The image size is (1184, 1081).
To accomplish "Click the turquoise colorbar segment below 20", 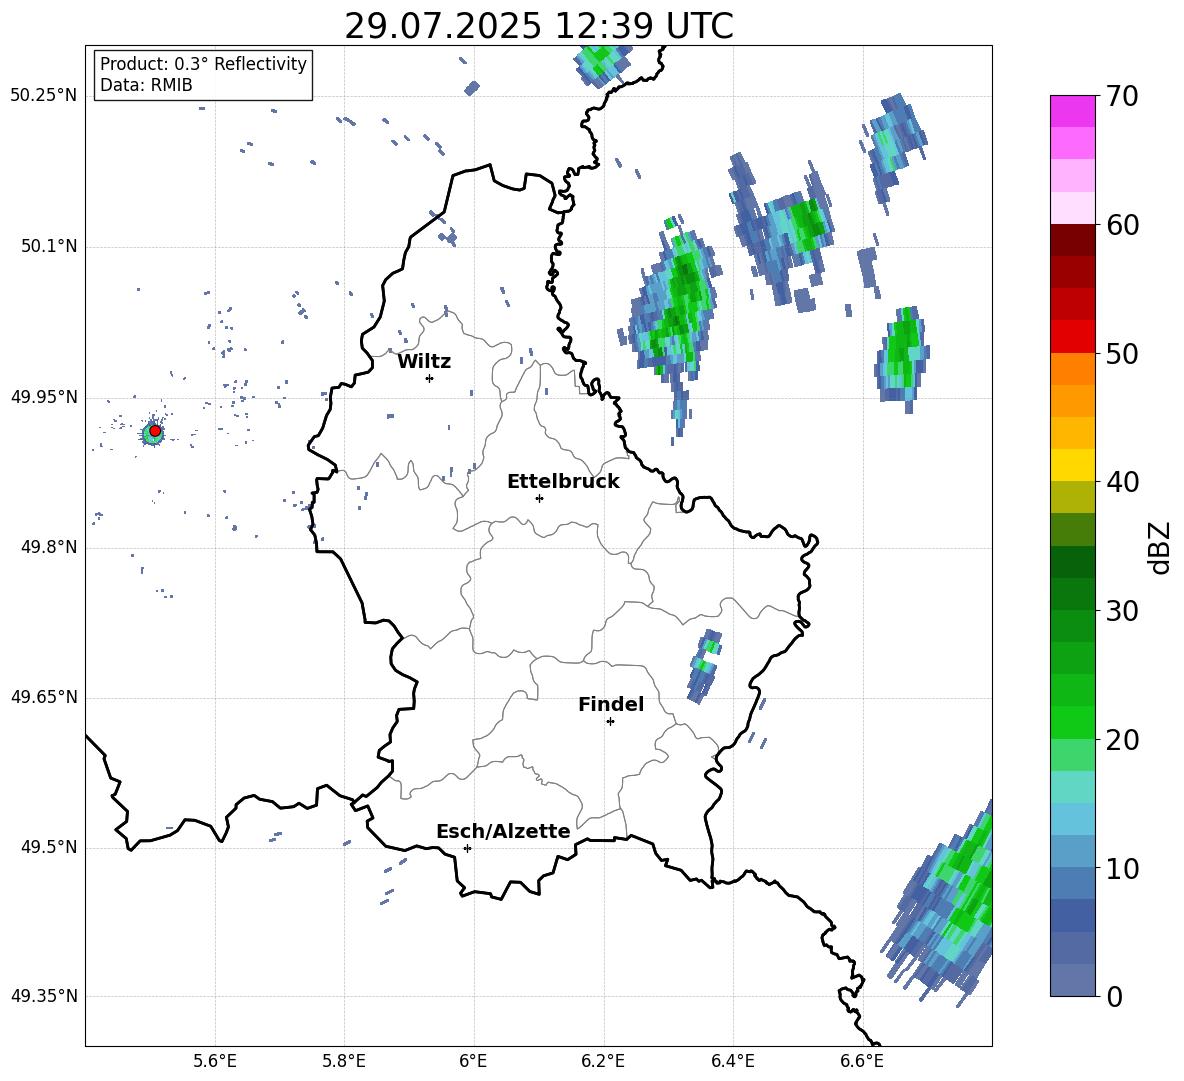I will (x=1072, y=787).
